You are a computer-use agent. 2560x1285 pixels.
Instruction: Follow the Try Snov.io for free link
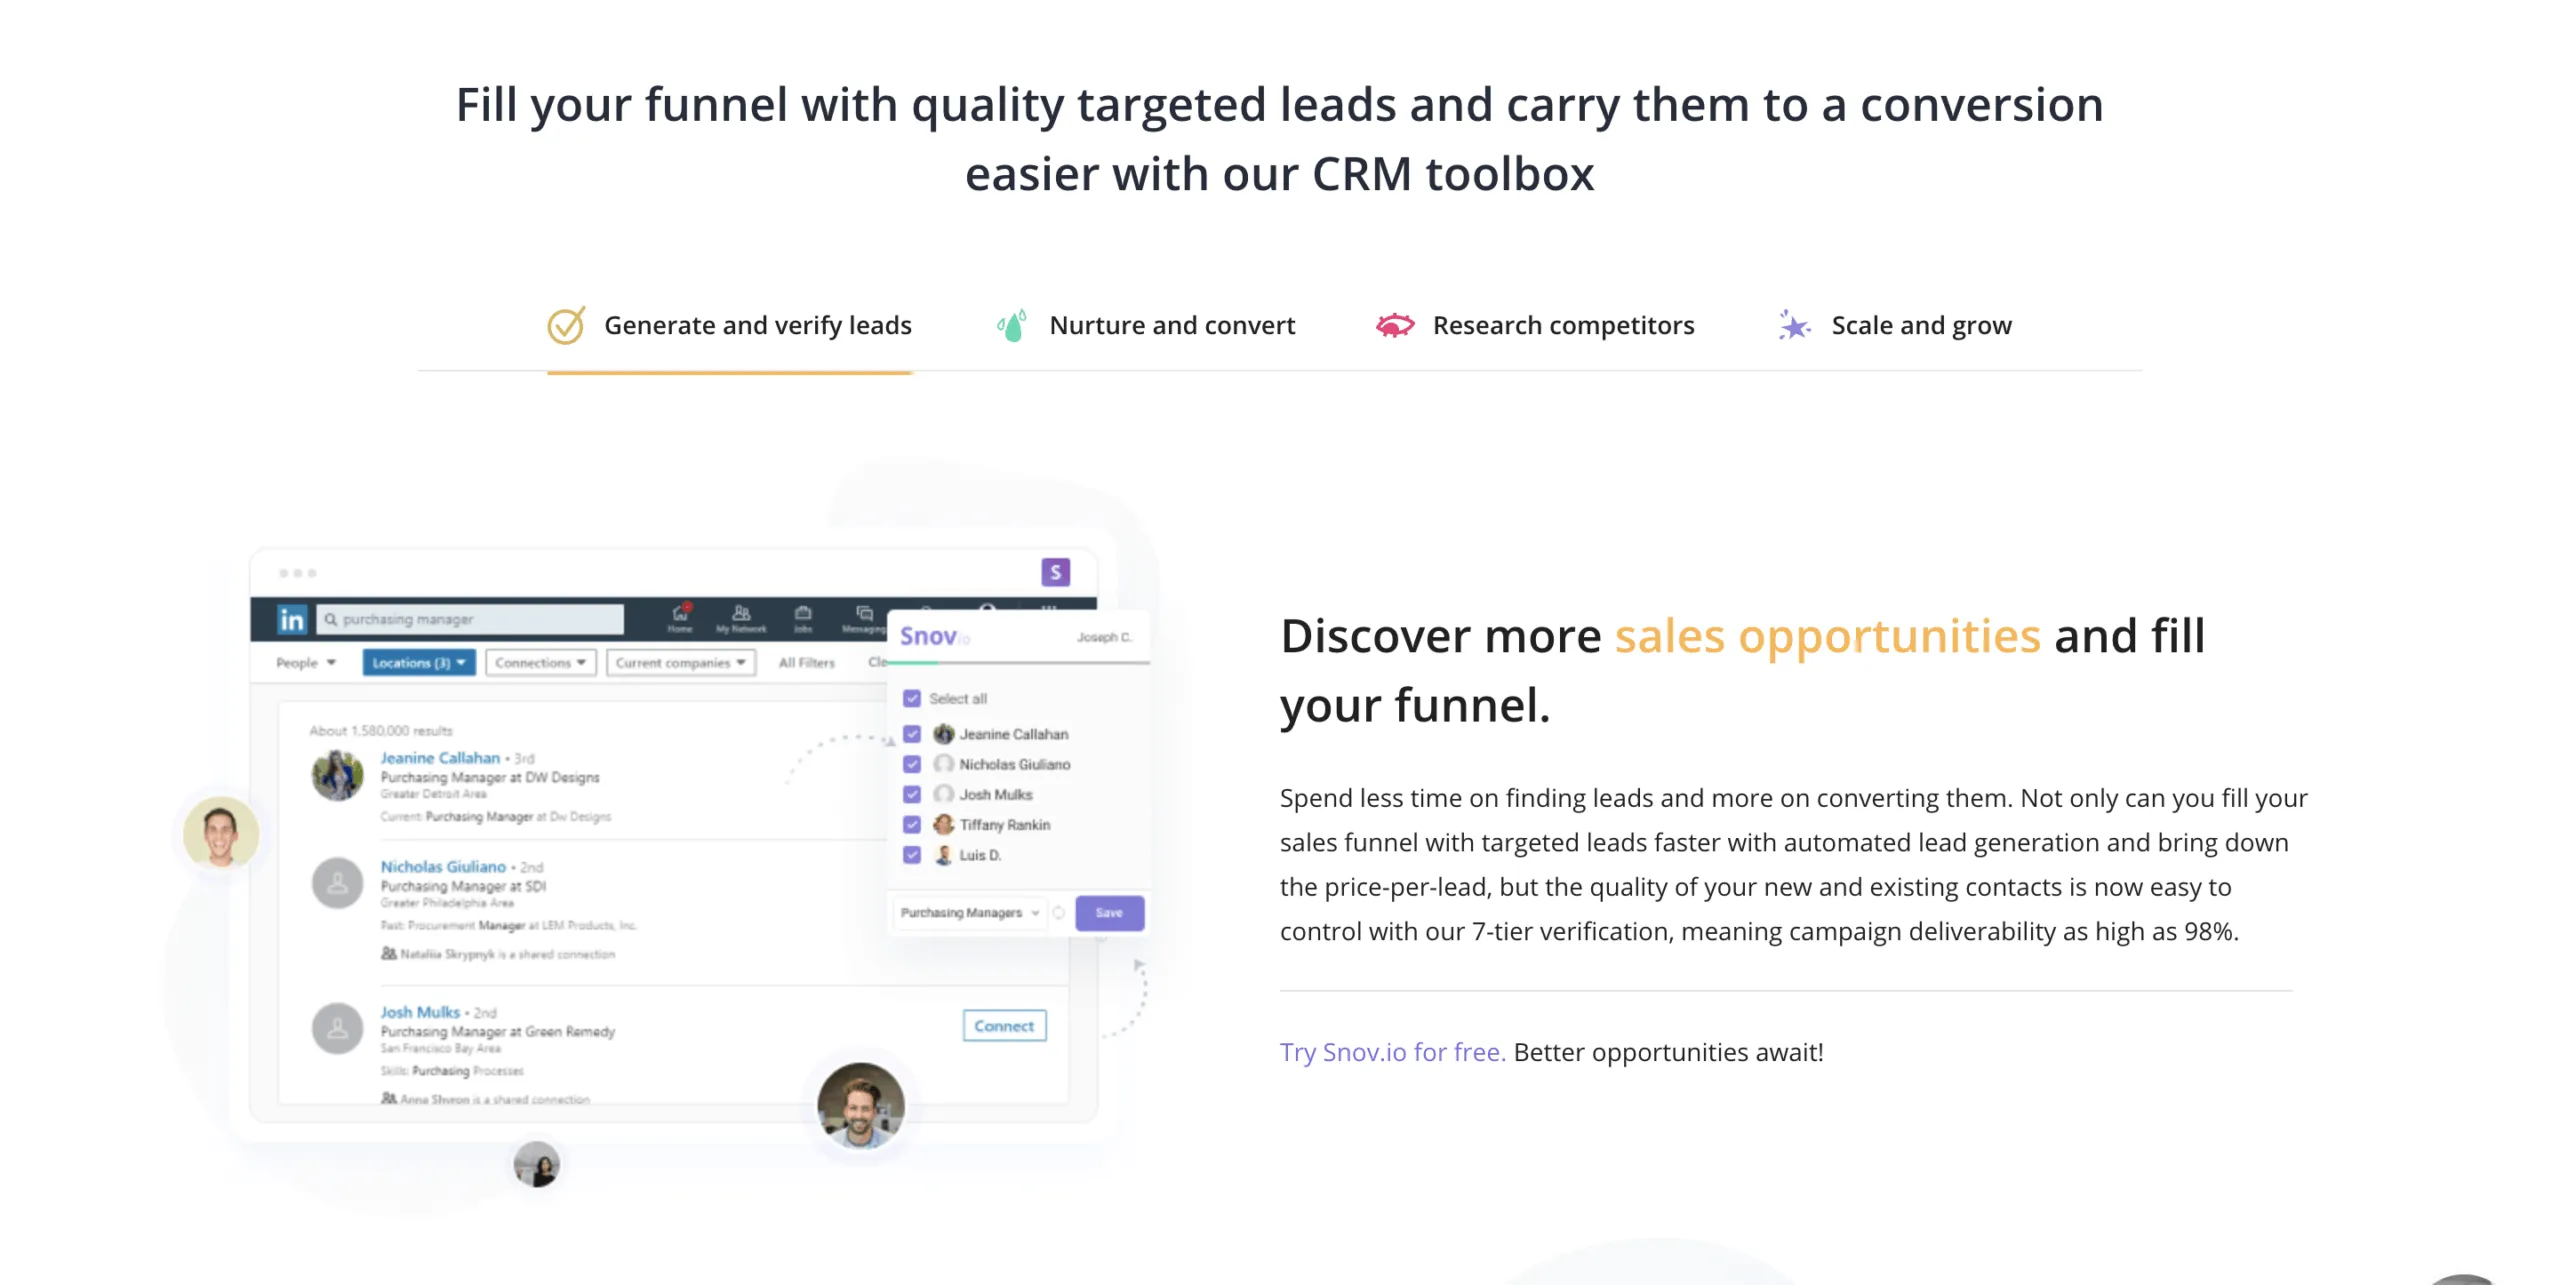click(1392, 1052)
